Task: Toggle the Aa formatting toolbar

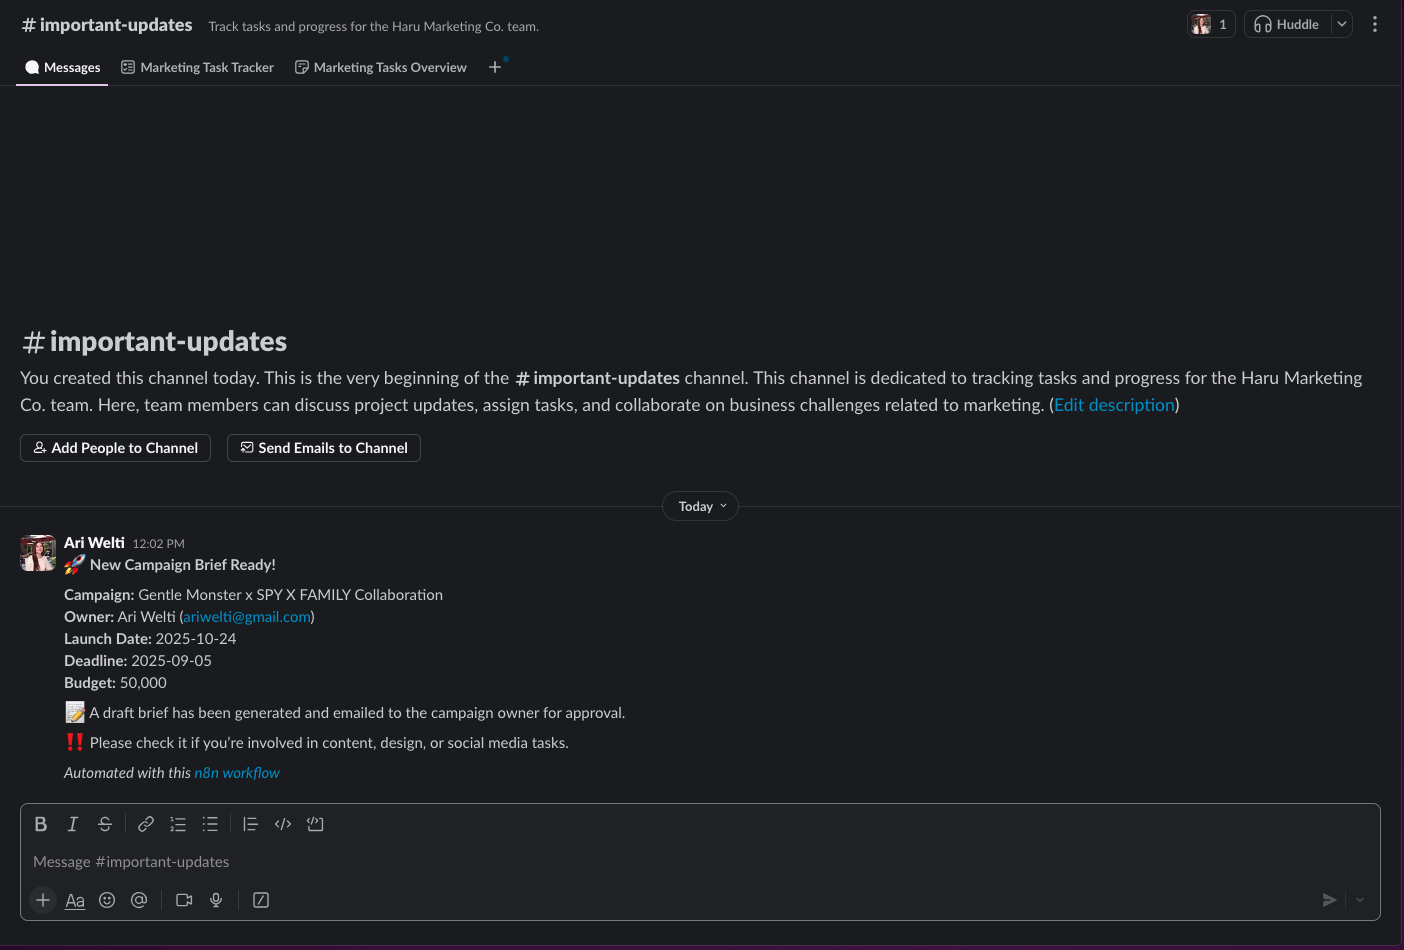Action: click(x=75, y=900)
